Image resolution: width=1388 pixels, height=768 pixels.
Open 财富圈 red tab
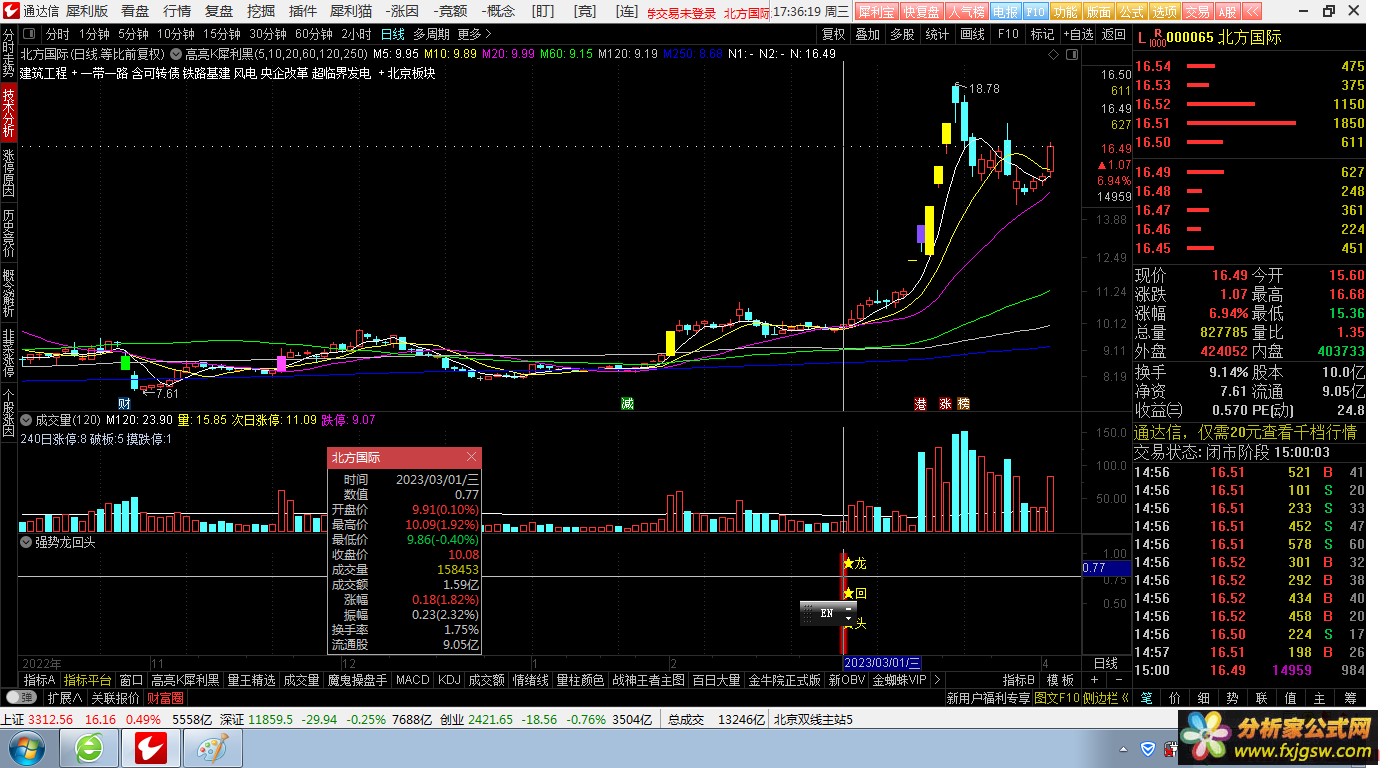(x=165, y=698)
